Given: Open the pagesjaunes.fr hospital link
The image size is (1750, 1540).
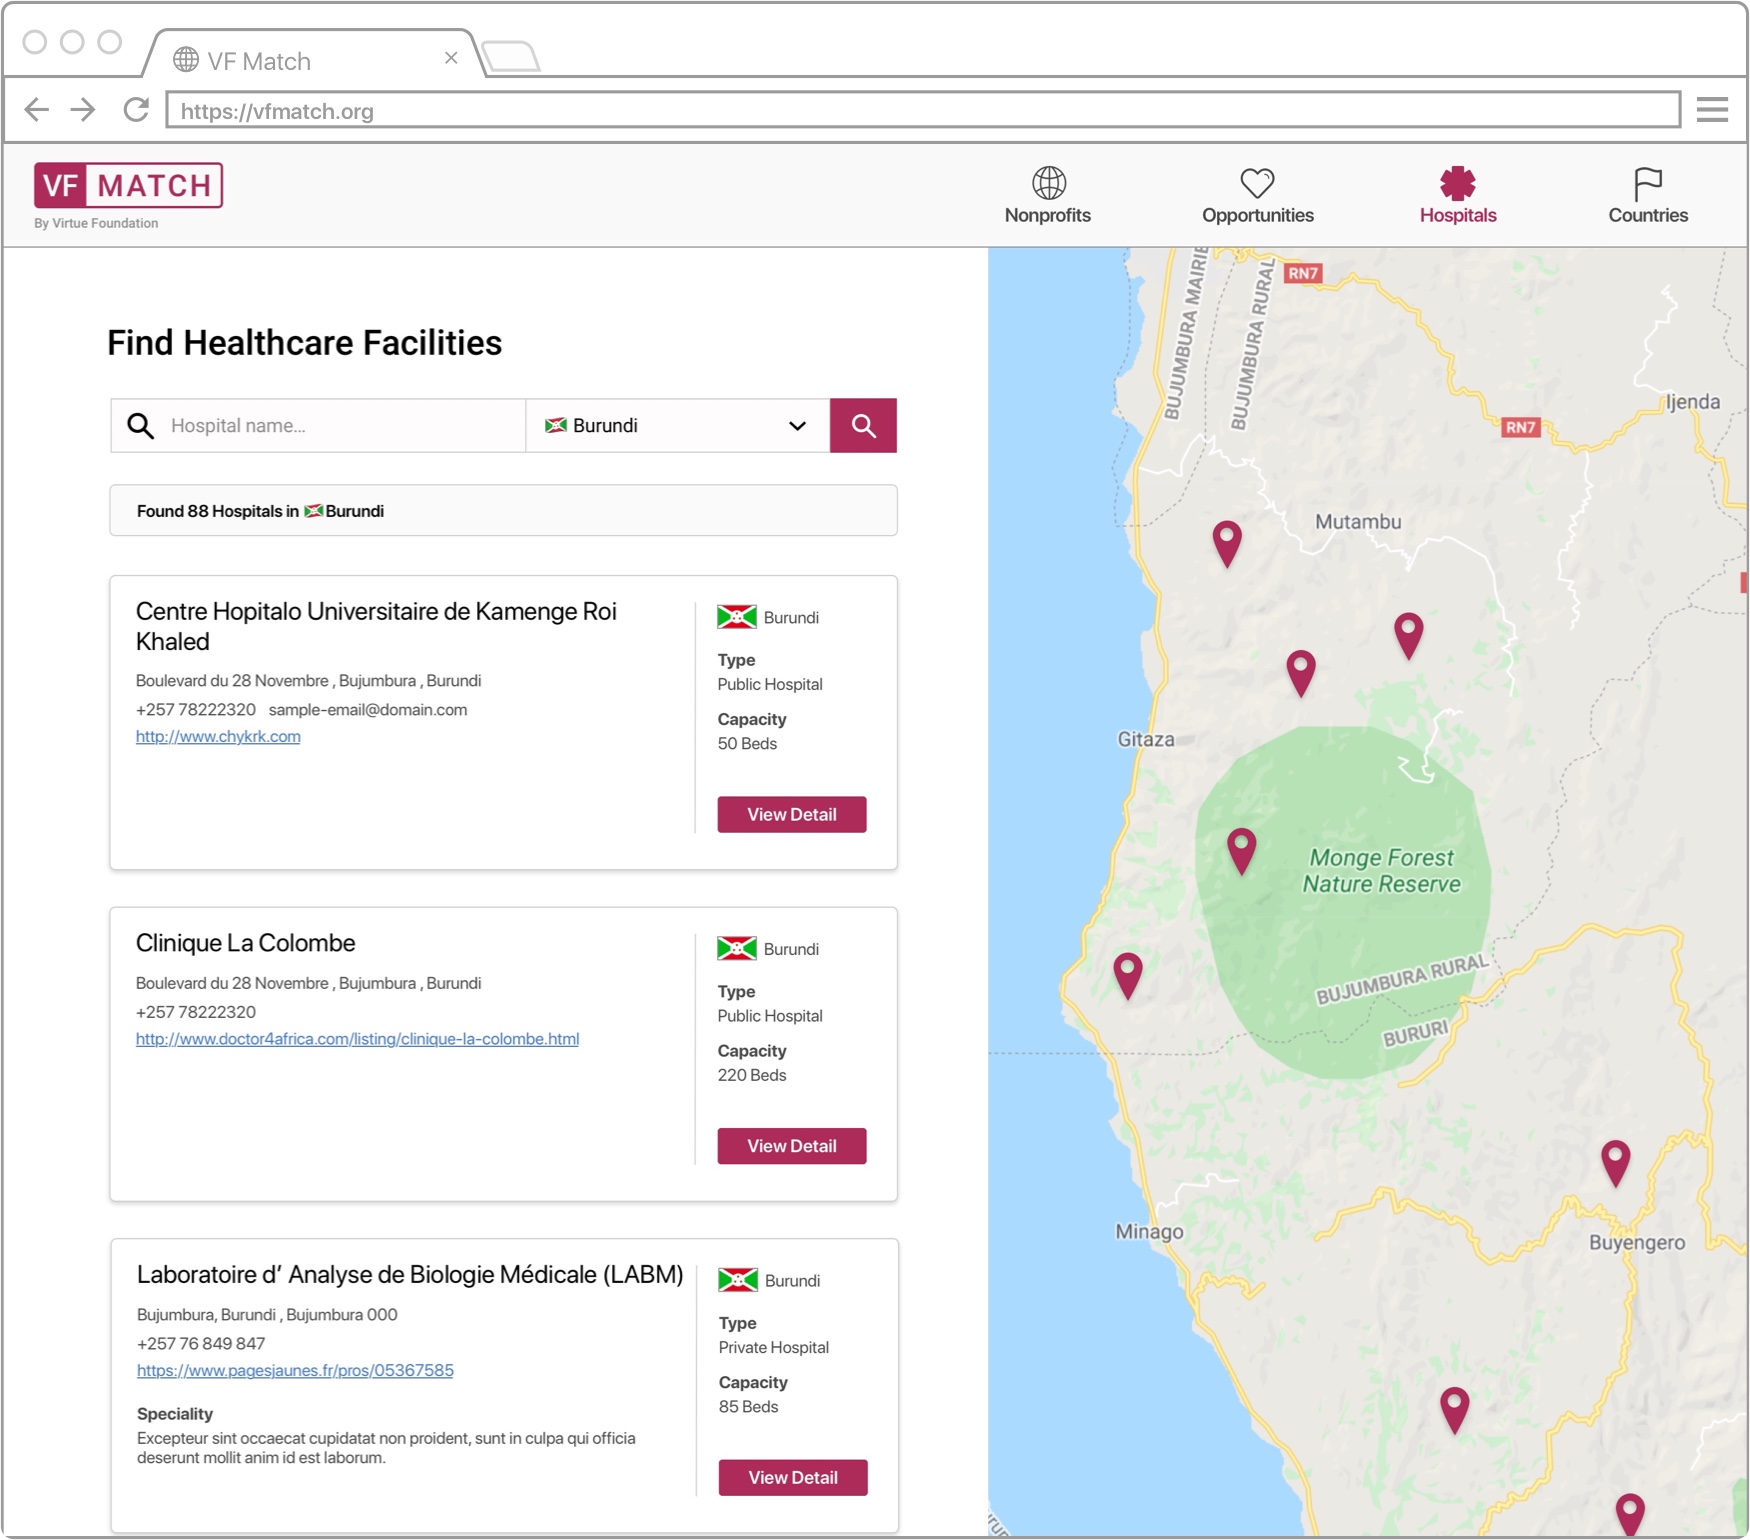Looking at the screenshot, I should (295, 1371).
